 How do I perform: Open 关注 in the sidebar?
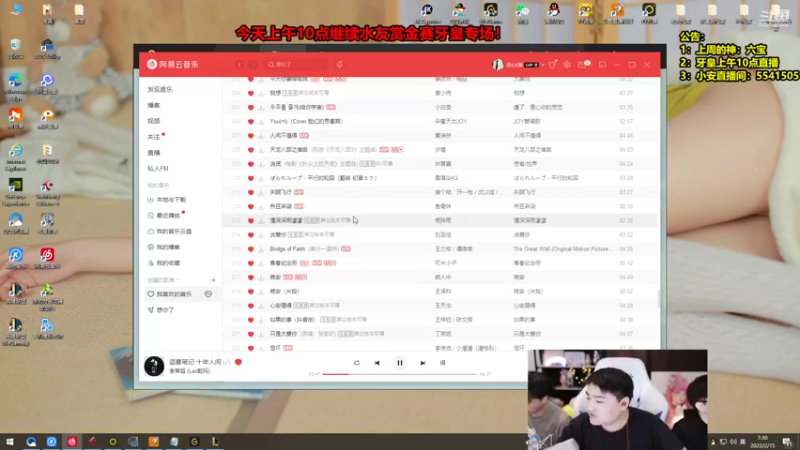click(x=154, y=137)
